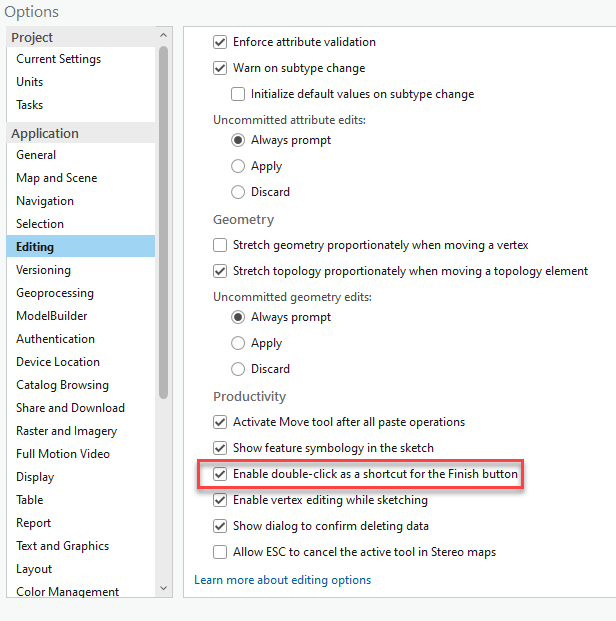Open Learn more about editing options link
Image resolution: width=616 pixels, height=621 pixels.
pyautogui.click(x=282, y=580)
